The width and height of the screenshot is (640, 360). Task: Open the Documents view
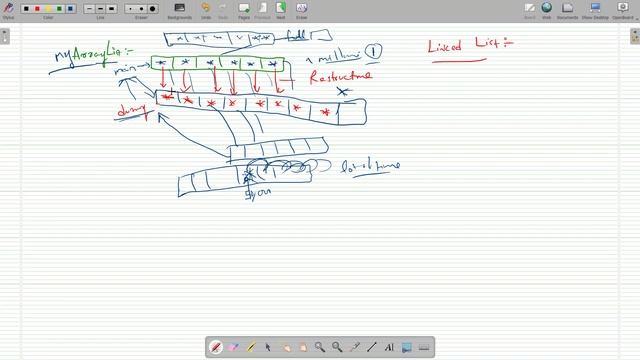point(567,11)
